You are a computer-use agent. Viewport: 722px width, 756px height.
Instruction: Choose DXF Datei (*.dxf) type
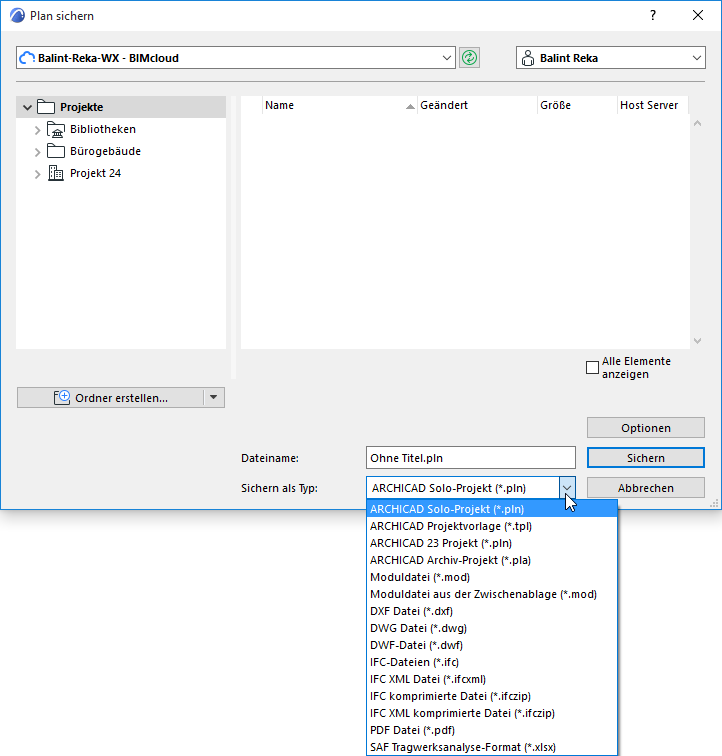[491, 611]
